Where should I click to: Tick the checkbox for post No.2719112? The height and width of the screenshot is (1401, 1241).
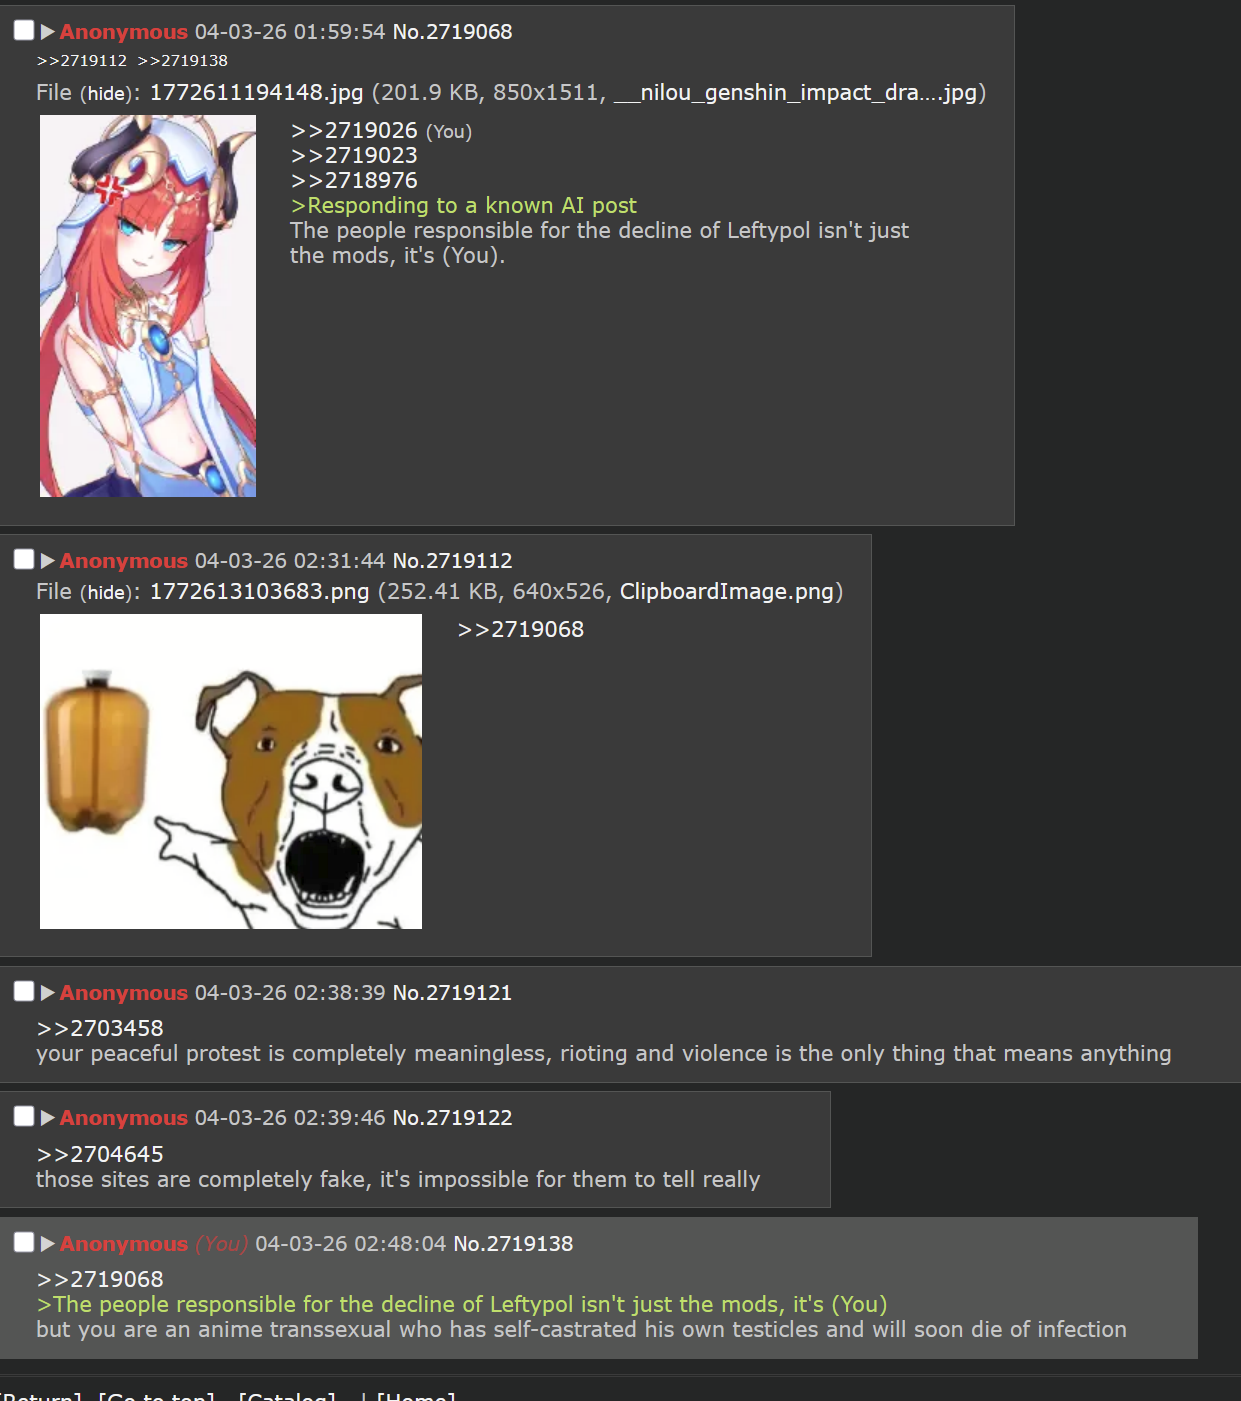tap(24, 559)
